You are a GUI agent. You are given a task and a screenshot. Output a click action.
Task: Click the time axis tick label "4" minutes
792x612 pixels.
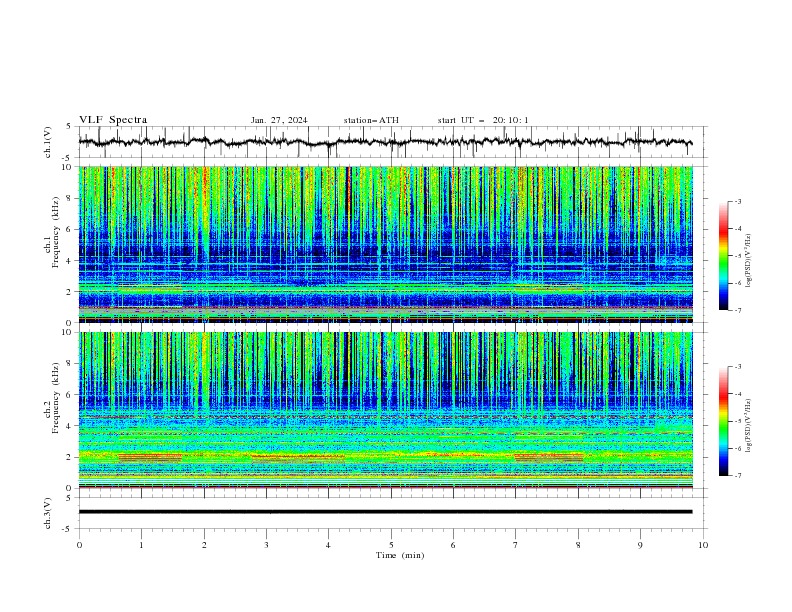[x=328, y=545]
